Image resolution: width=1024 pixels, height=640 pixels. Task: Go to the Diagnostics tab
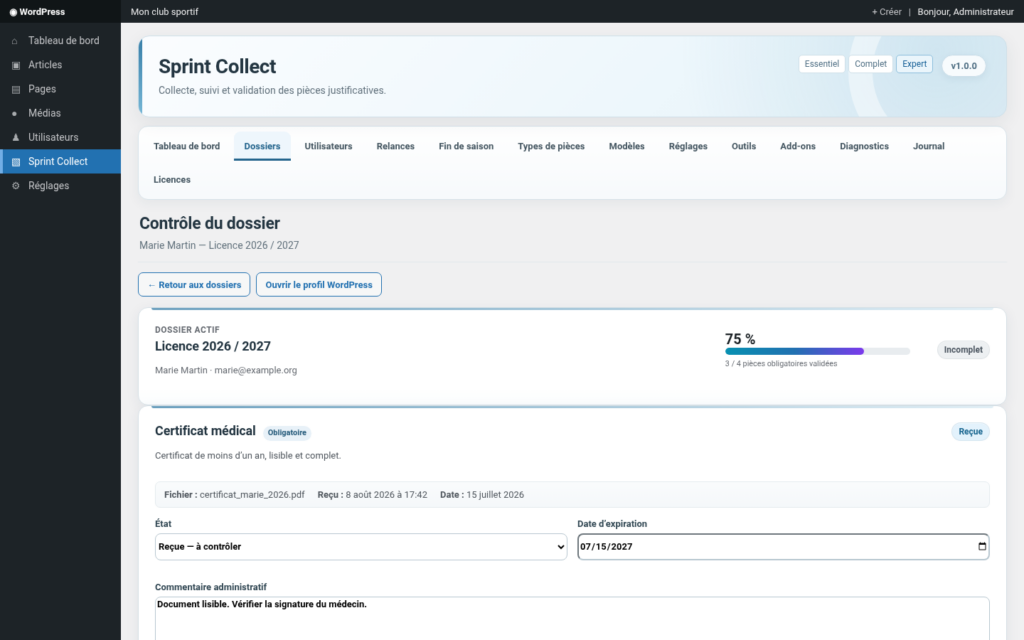click(864, 146)
